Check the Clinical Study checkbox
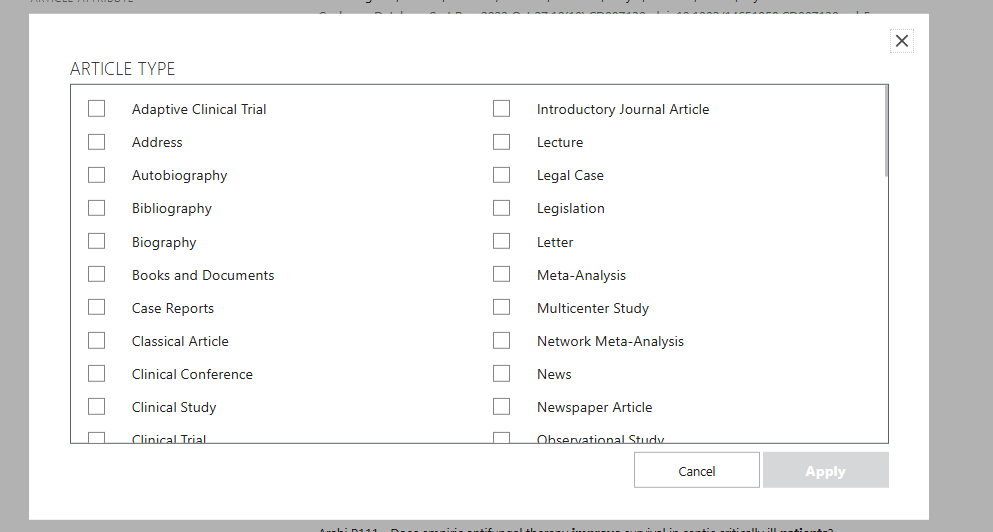 pos(97,407)
